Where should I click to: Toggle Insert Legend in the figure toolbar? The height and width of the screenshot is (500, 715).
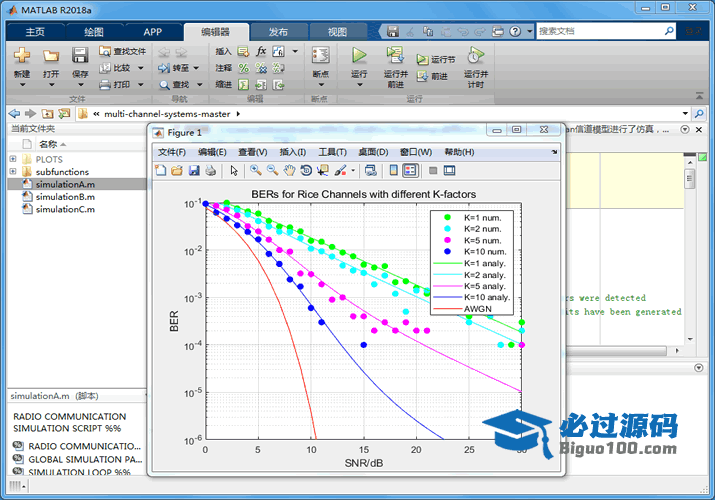coord(410,170)
